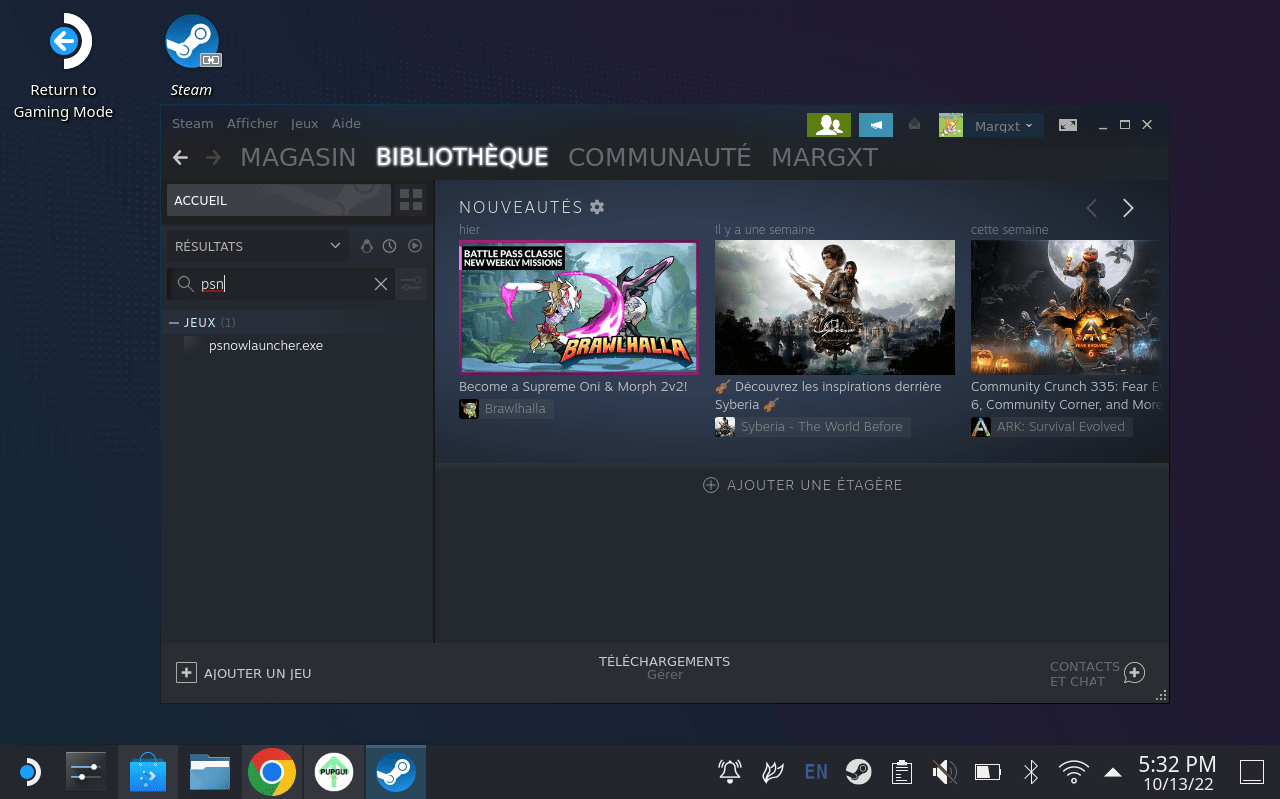Click the ACCUEIL button
Image resolution: width=1280 pixels, height=799 pixels.
coord(279,200)
